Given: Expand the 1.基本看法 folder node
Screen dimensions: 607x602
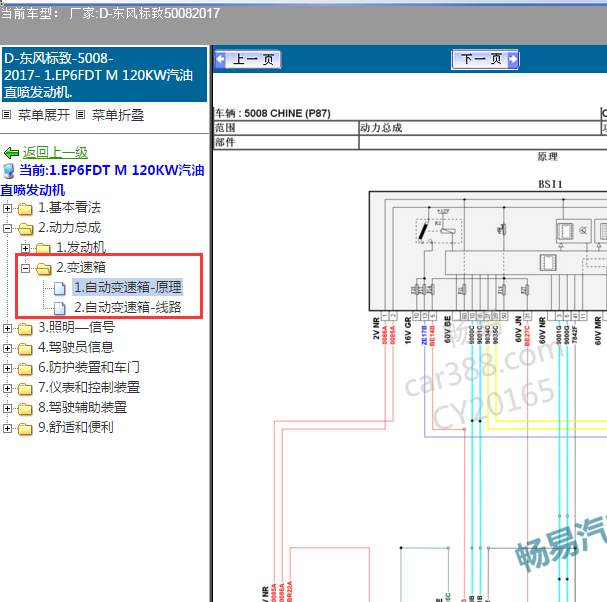Looking at the screenshot, I should tap(7, 208).
